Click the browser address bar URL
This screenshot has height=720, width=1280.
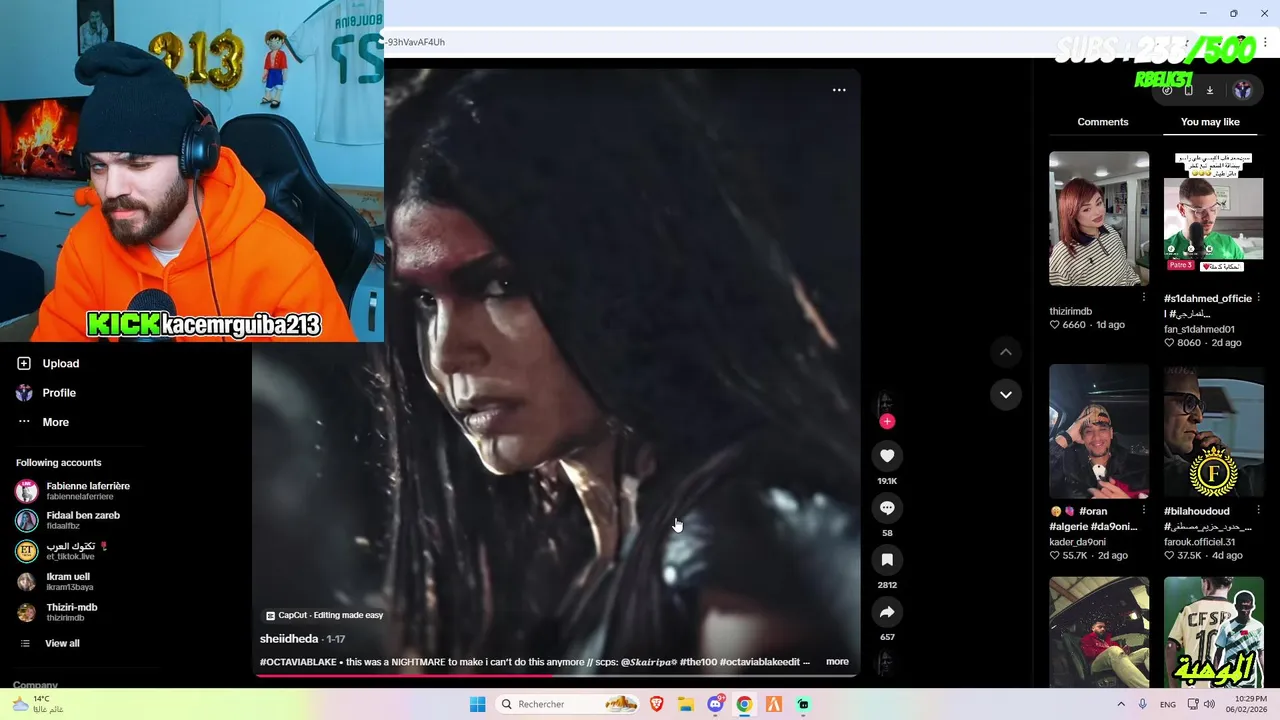pos(415,42)
